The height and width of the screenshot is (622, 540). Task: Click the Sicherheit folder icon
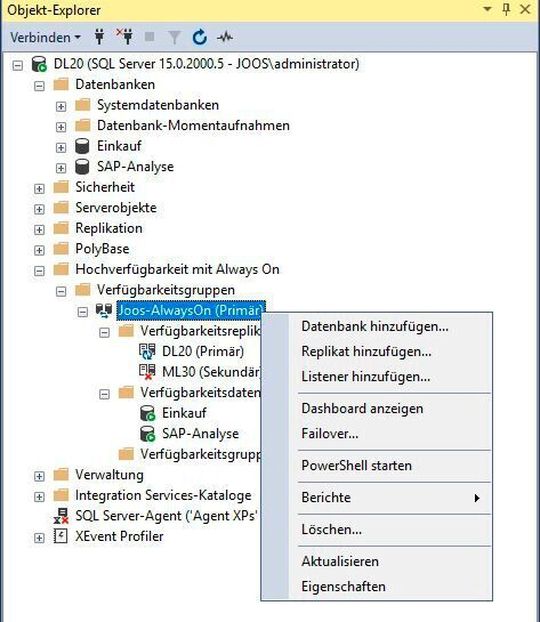coord(61,187)
